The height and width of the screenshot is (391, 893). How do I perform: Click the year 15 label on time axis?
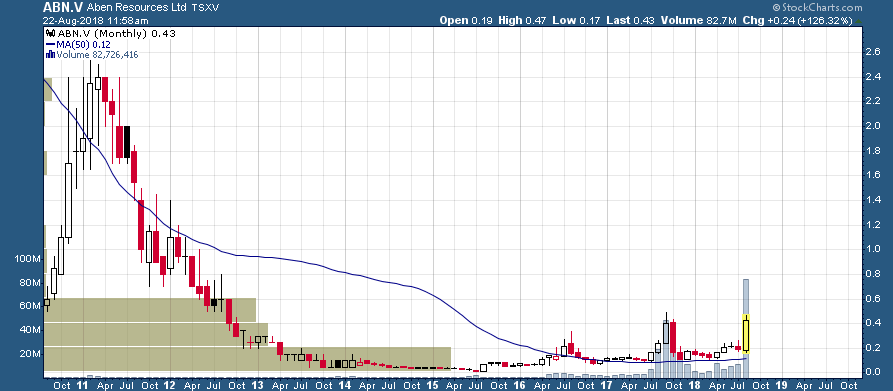[x=432, y=385]
